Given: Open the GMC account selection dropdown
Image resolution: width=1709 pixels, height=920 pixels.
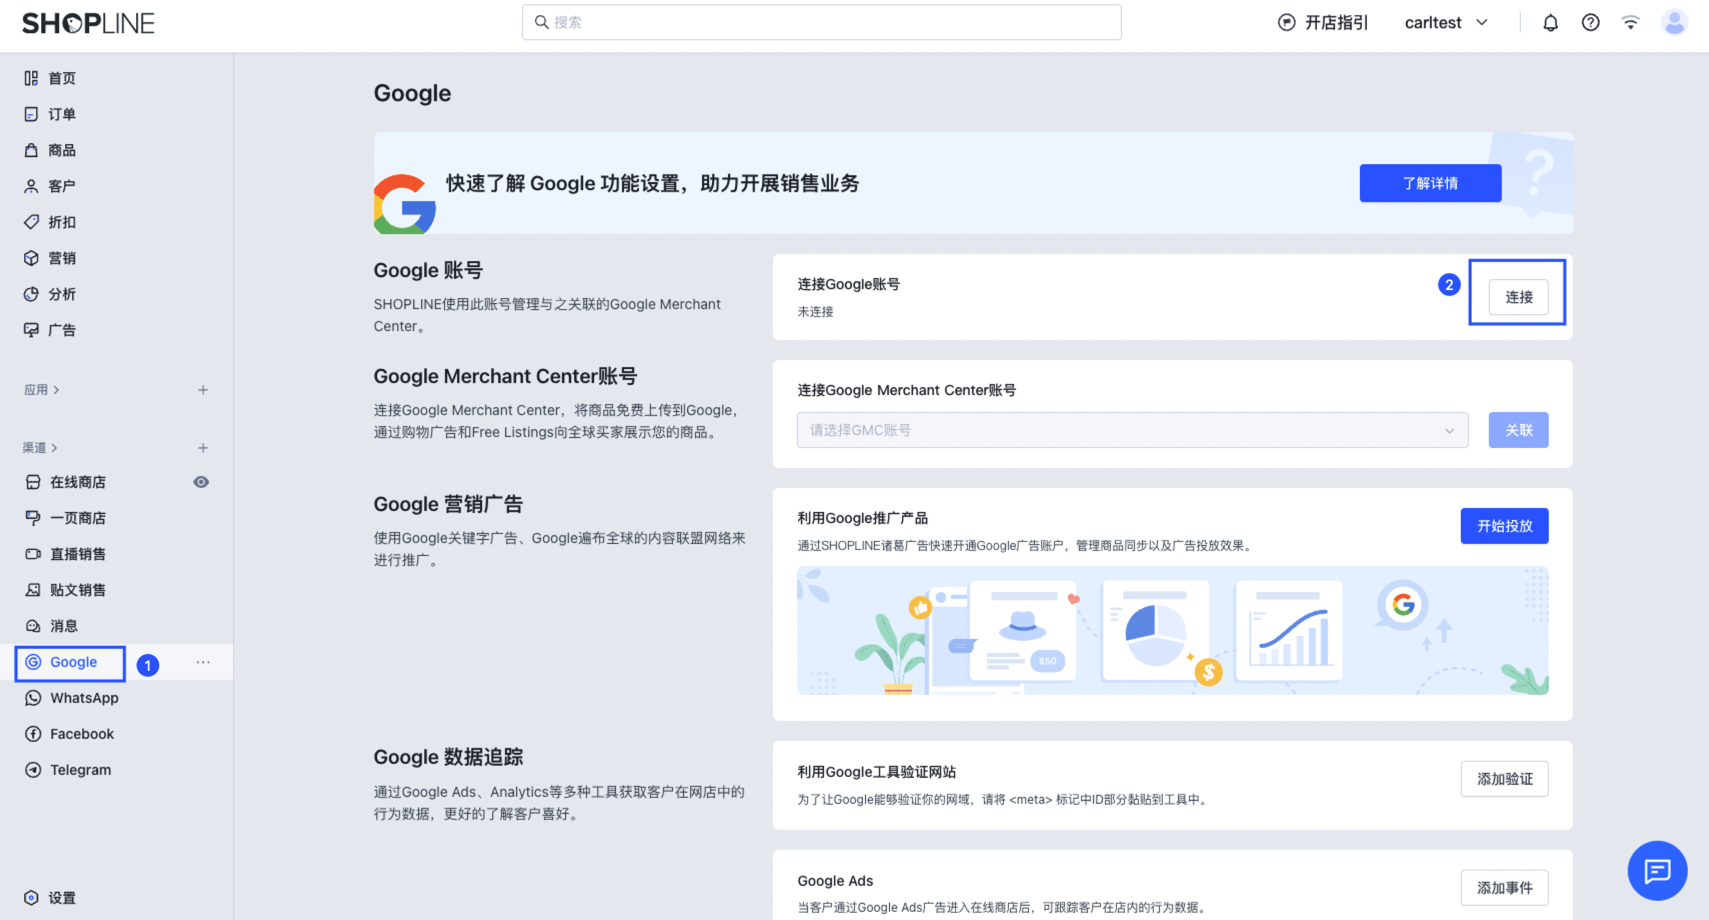Looking at the screenshot, I should tap(1132, 430).
